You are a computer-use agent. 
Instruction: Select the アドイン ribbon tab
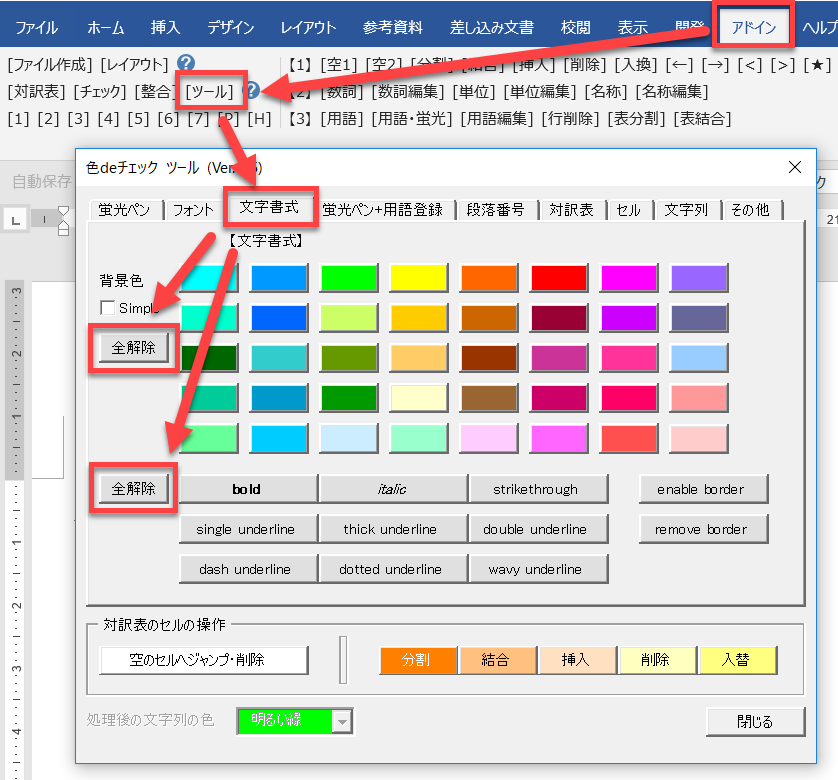coord(754,27)
